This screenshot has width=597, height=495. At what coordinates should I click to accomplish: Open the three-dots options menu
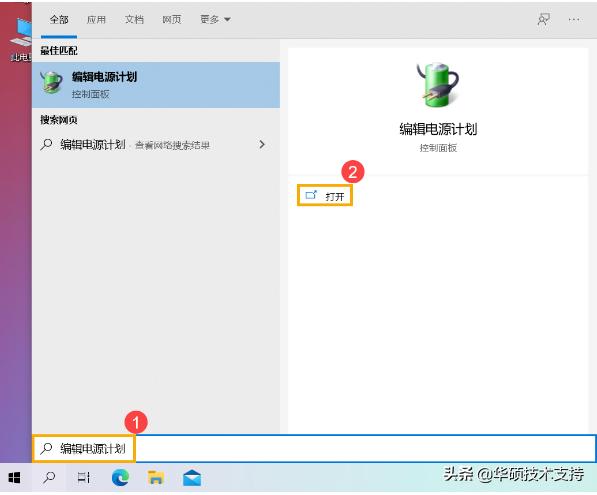coord(574,19)
